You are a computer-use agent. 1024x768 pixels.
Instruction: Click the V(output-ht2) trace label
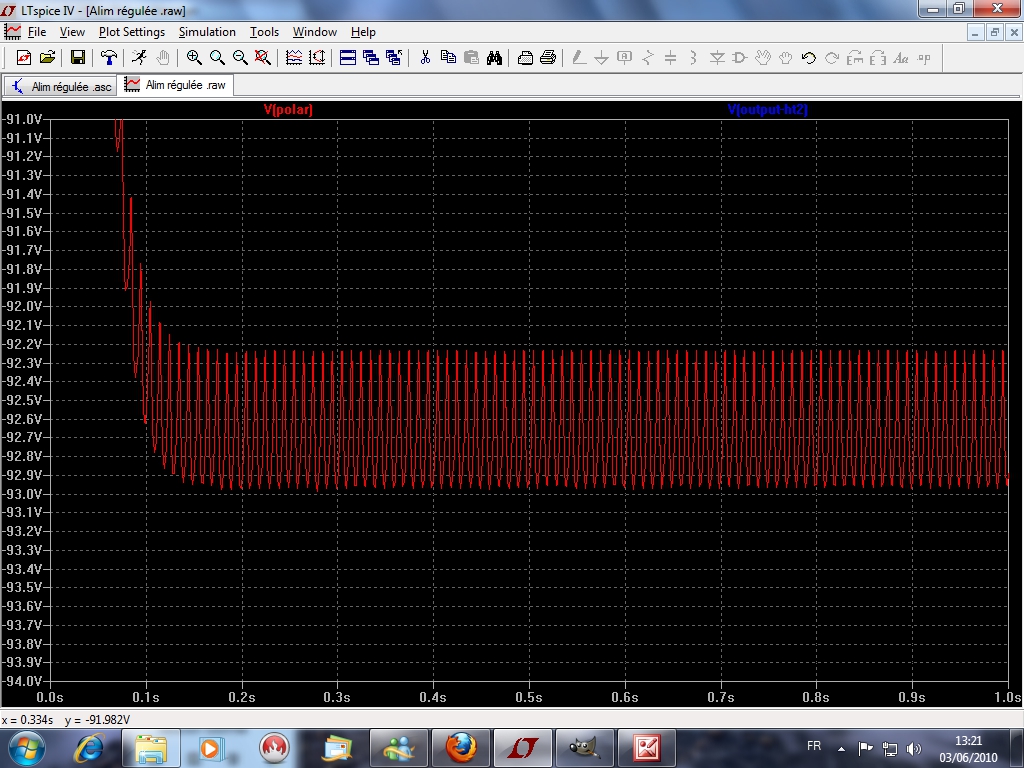click(x=767, y=110)
